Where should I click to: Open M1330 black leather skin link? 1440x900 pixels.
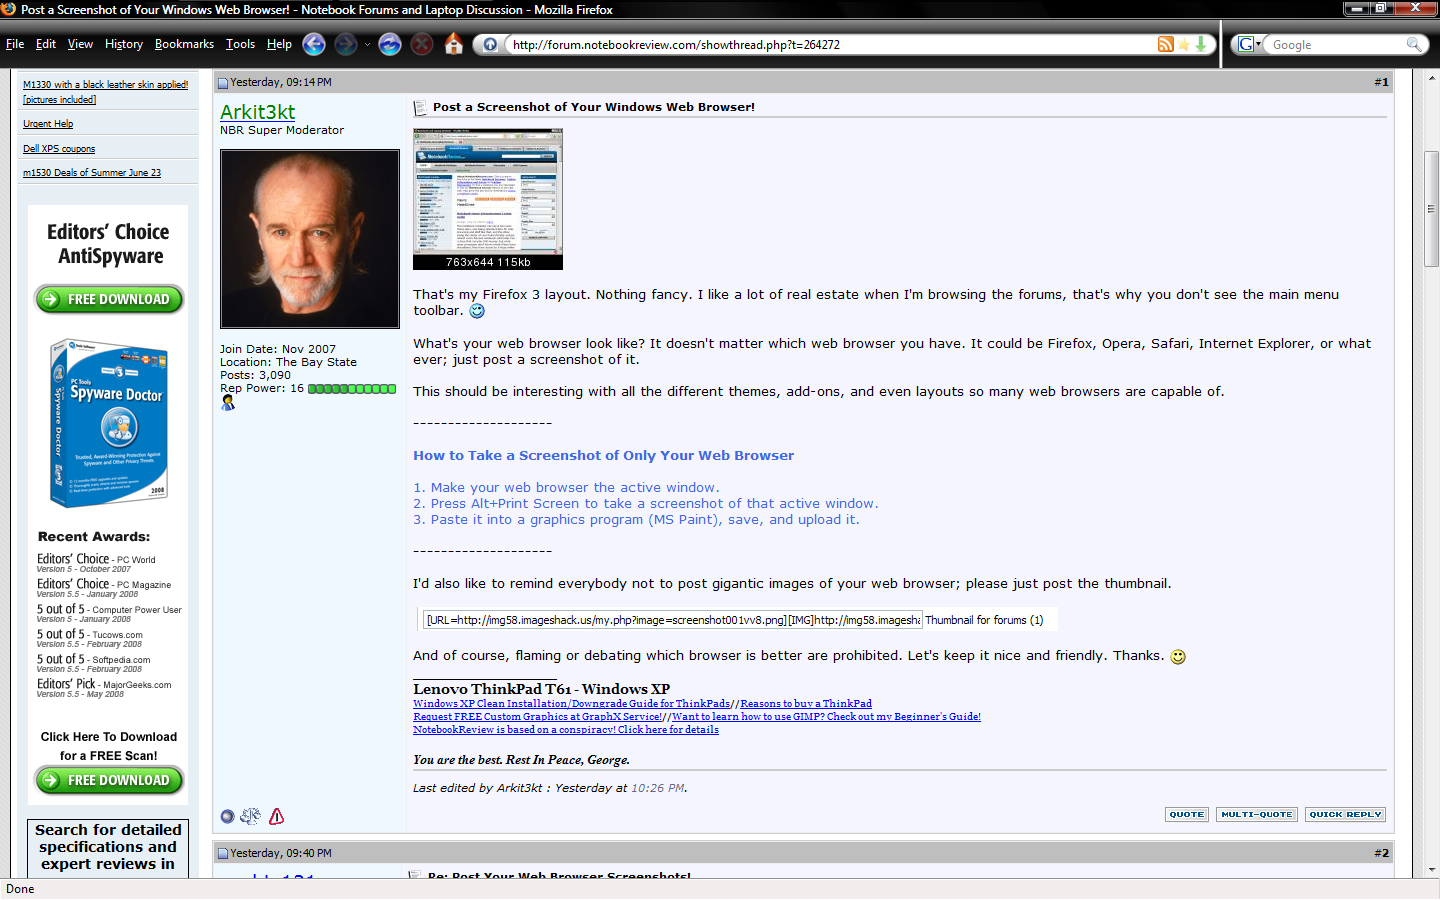pos(105,92)
